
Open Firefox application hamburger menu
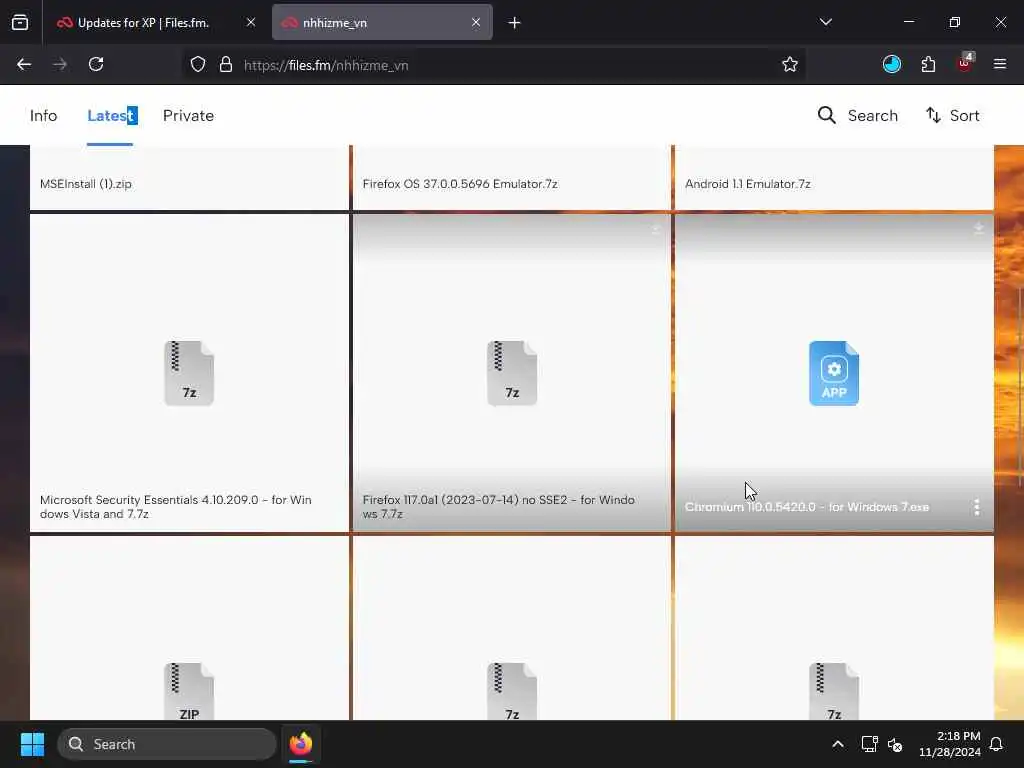point(1000,64)
